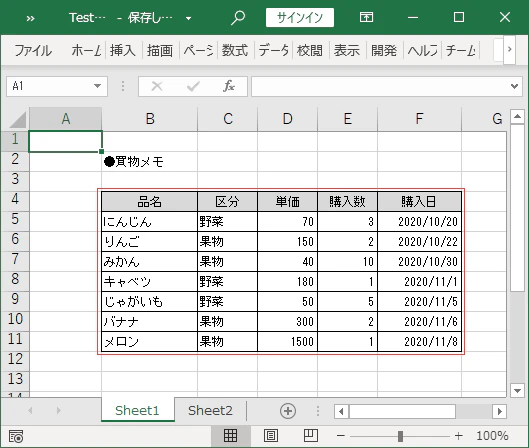Screen dimensions: 529x448
Task: Switch to the ページ layout ribbon tab
Action: pos(198,51)
